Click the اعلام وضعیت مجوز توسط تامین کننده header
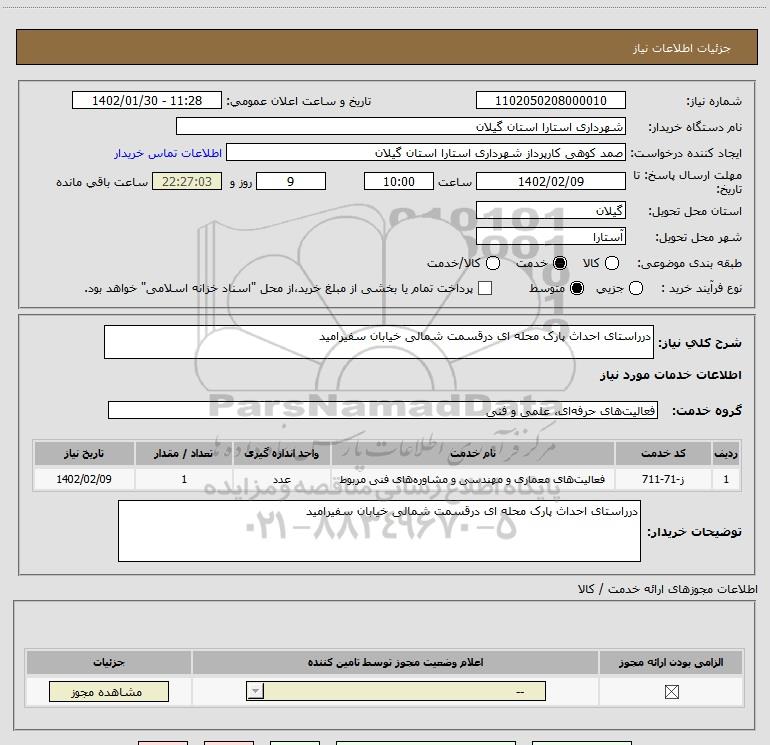This screenshot has height=745, width=770. (395, 662)
